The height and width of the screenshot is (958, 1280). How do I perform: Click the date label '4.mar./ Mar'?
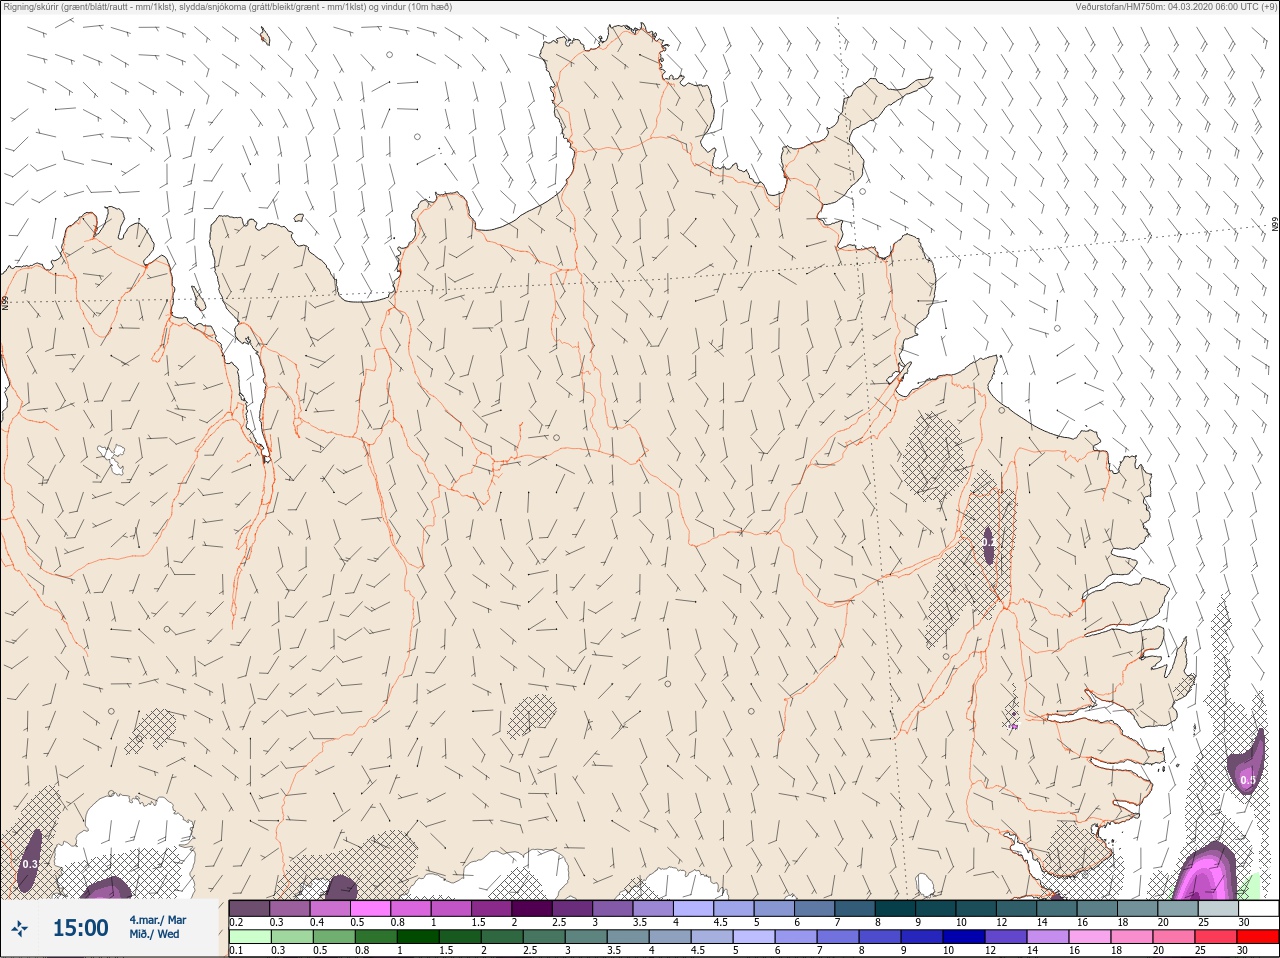pos(157,920)
